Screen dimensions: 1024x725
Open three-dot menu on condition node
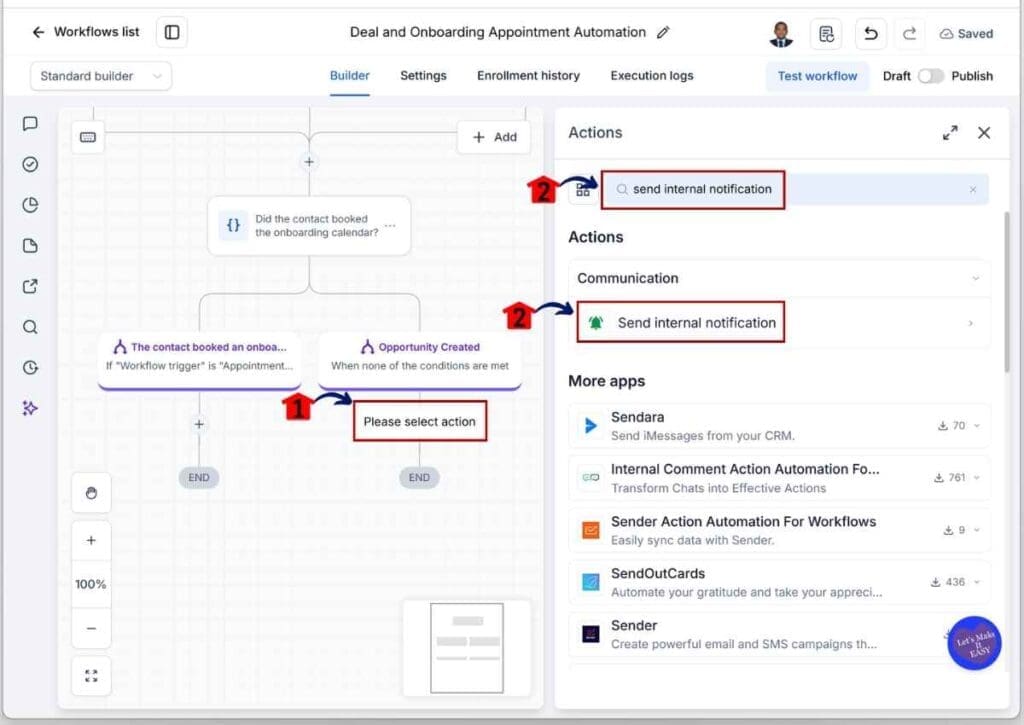click(390, 225)
